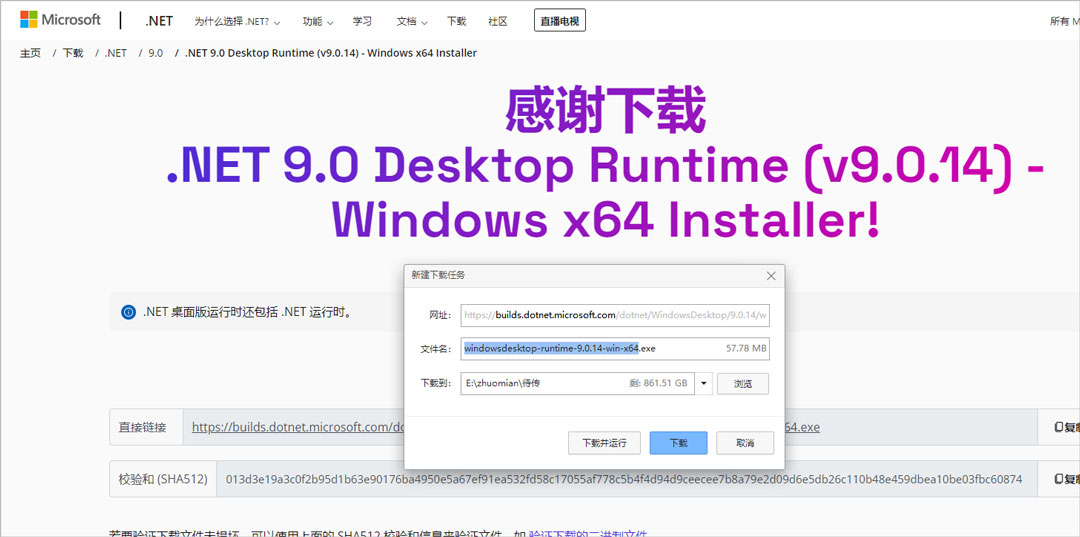Click the SHA512 checksum value text
This screenshot has height=537, width=1080.
(624, 478)
